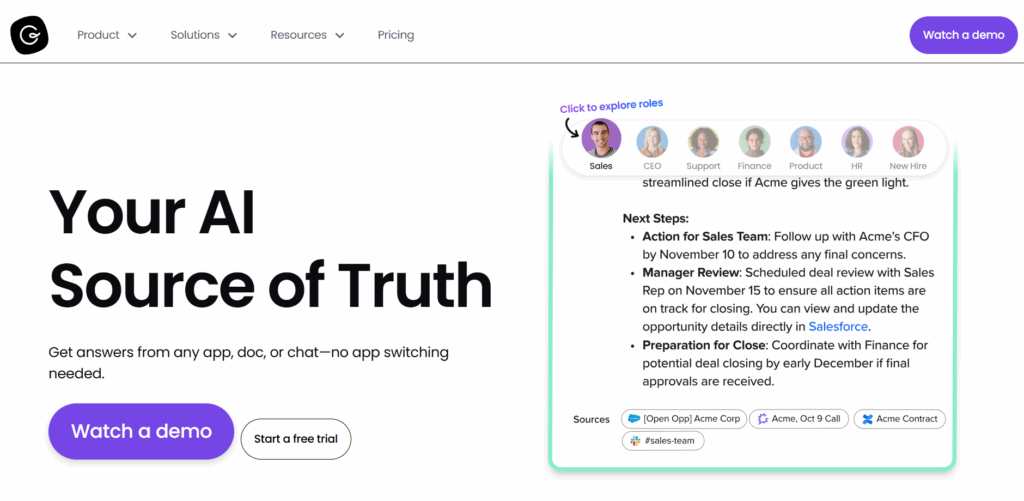The image size is (1024, 501).
Task: Click the Finance label text
Action: (x=754, y=166)
